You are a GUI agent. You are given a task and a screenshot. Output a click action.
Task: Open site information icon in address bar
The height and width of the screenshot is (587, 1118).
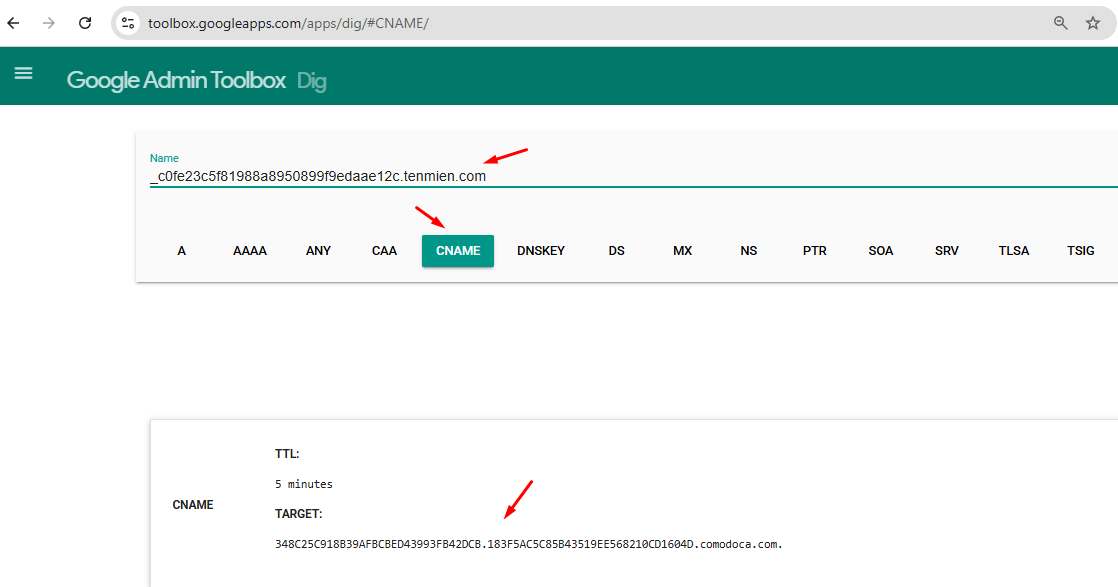click(128, 23)
